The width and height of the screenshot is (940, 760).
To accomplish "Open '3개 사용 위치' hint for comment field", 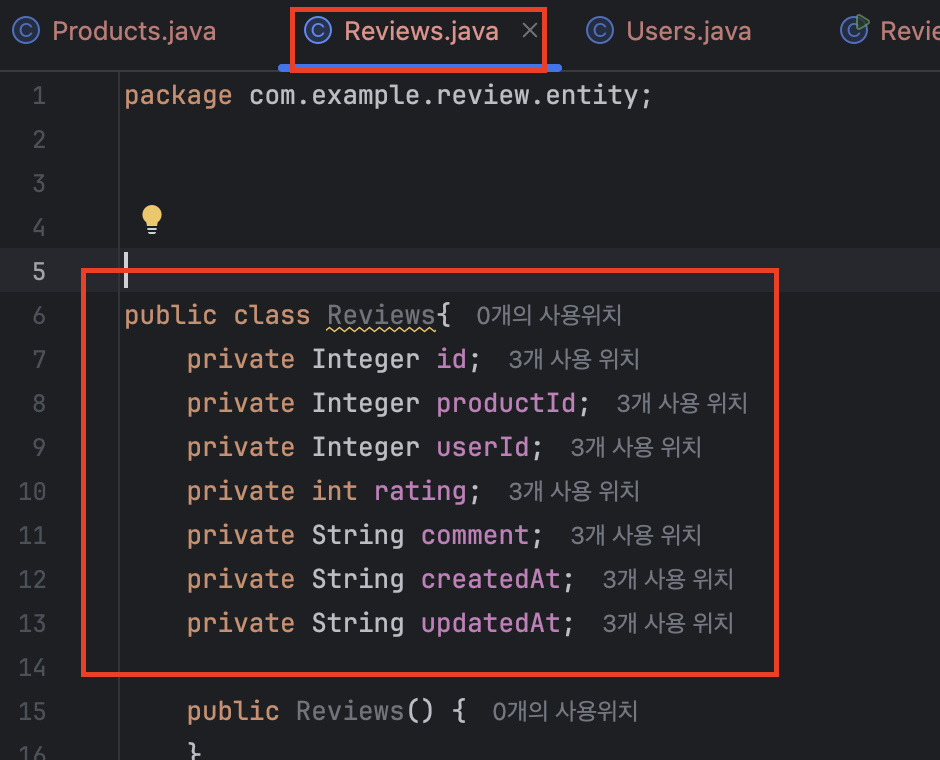I will coord(635,536).
